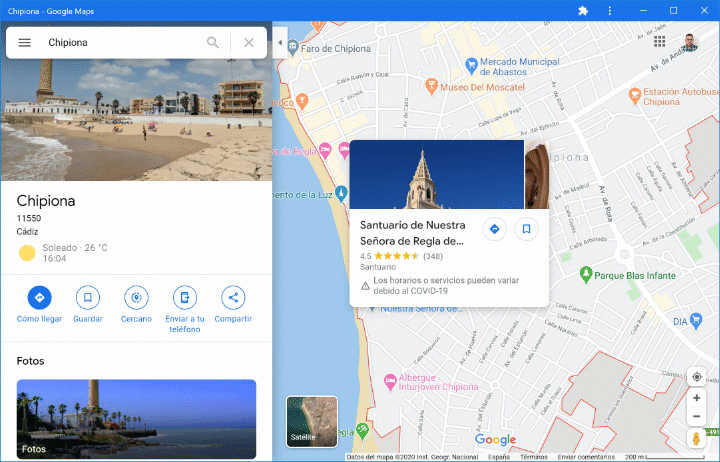
Task: Click the directions icon on the Santuario card
Action: pyautogui.click(x=495, y=229)
